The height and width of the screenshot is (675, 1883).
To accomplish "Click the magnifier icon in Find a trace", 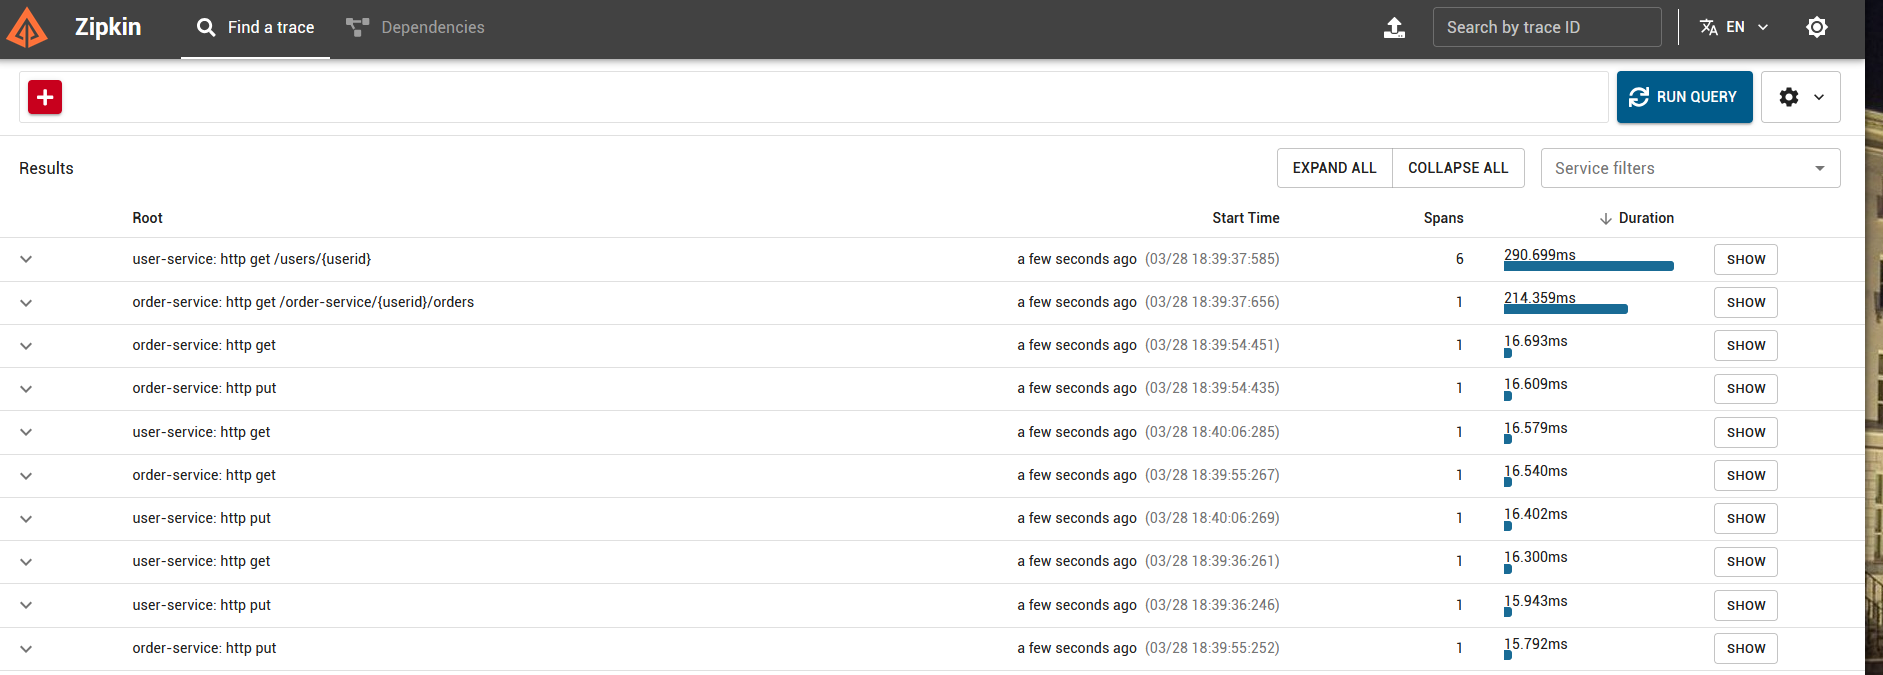I will (206, 27).
